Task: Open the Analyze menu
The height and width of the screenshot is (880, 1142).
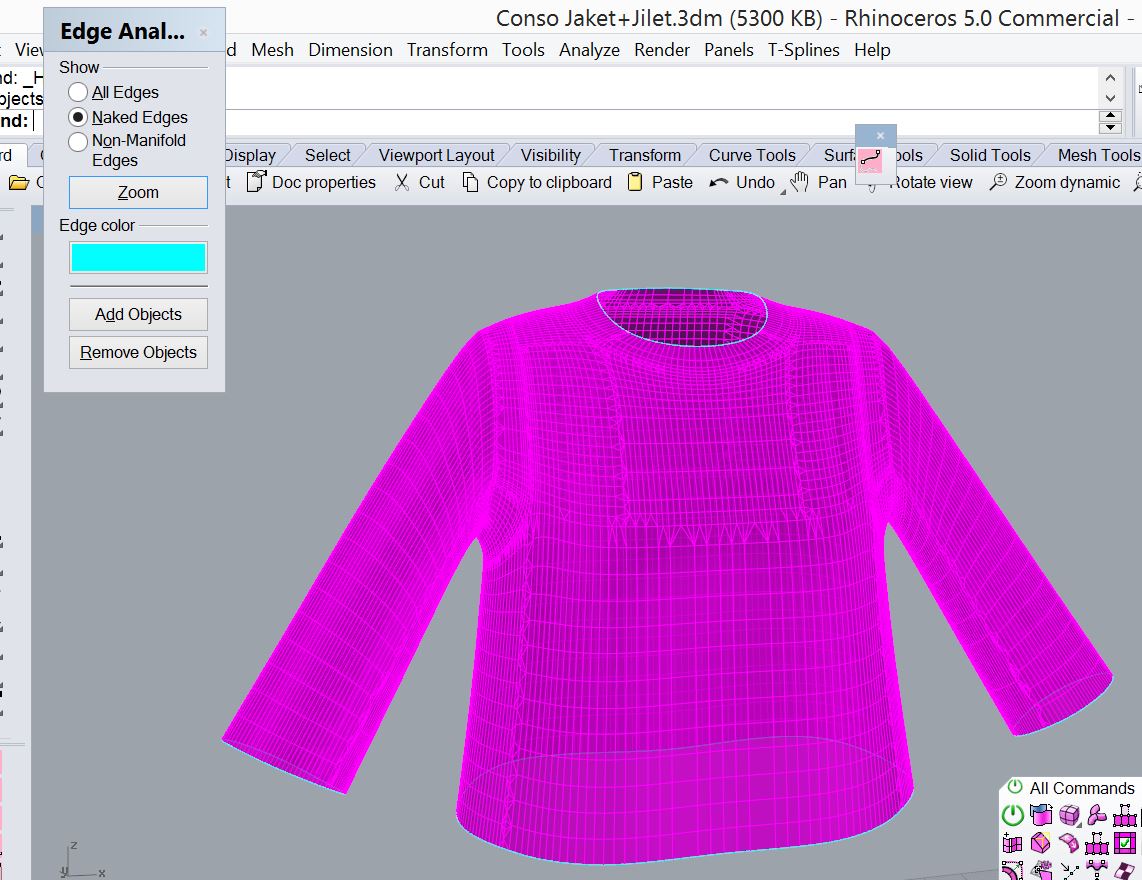Action: 589,50
